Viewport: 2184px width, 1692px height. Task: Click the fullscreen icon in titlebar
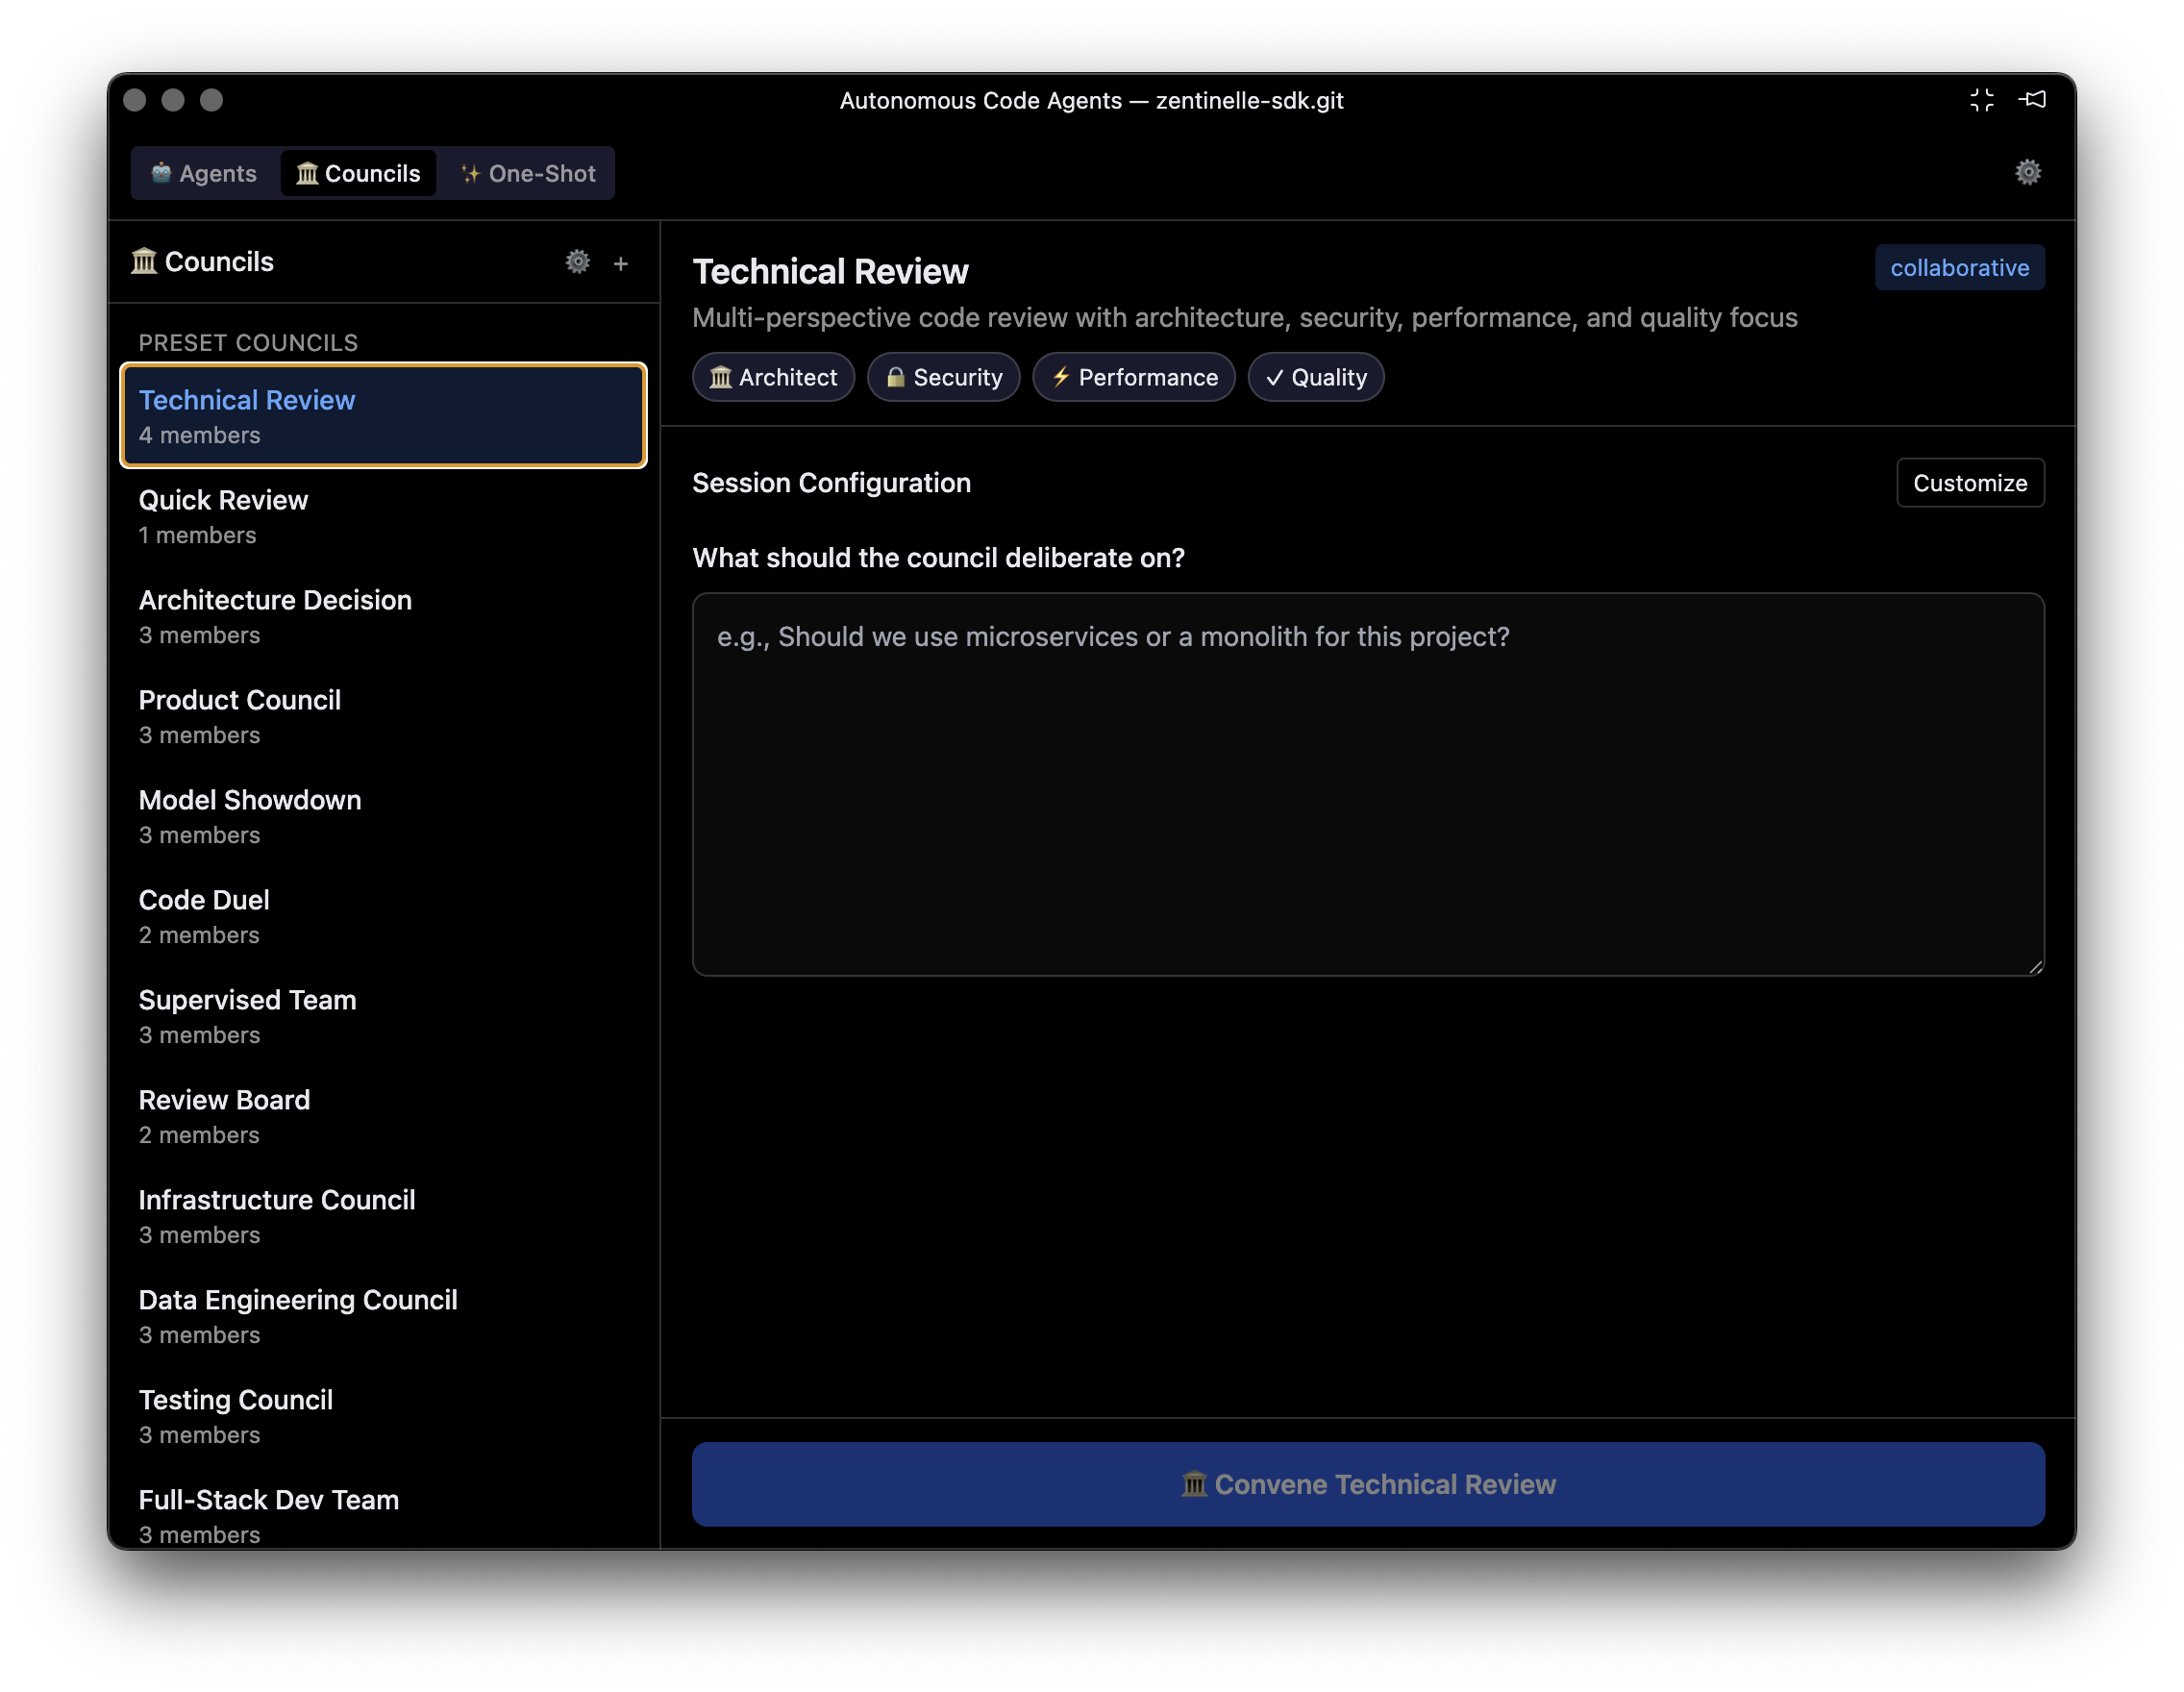click(1982, 99)
